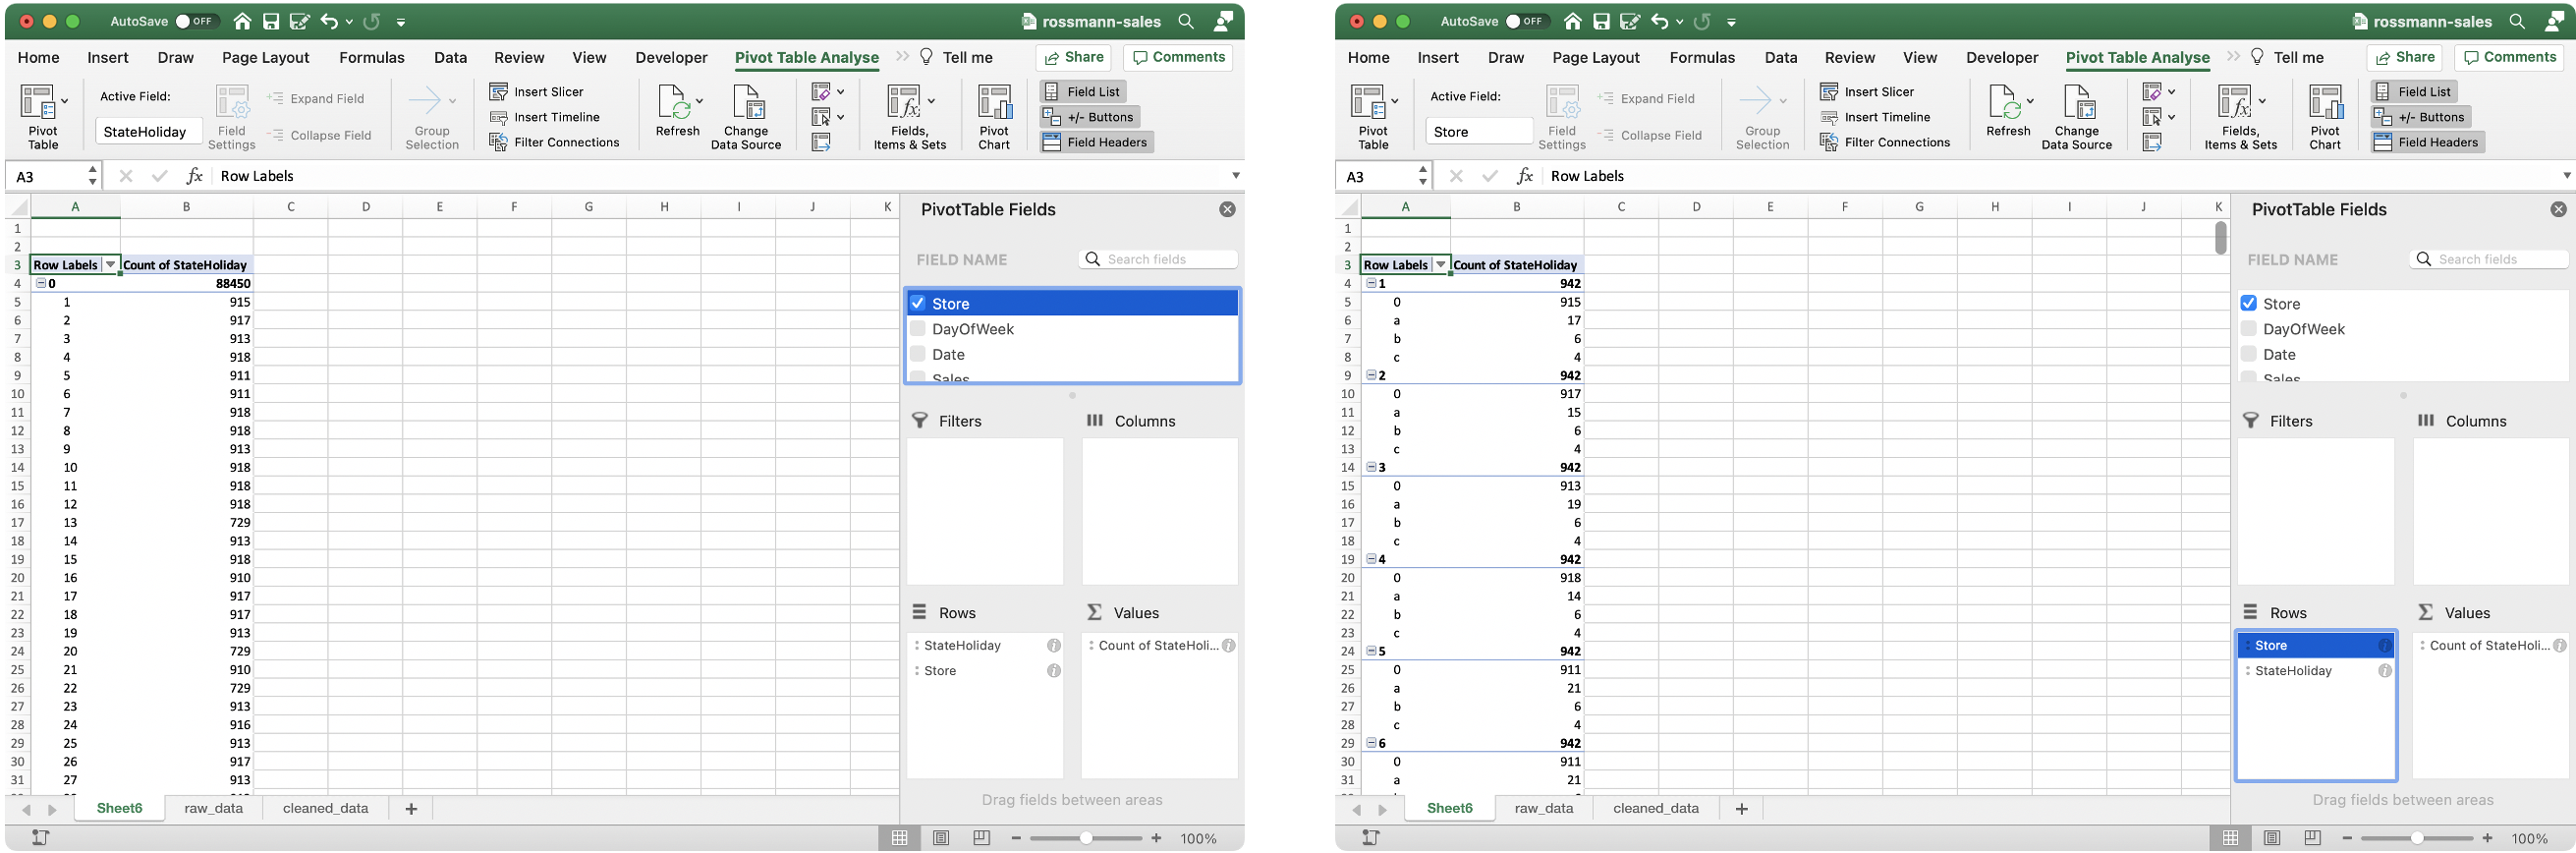Check DayOfWeek field in right field list
Image resolution: width=2576 pixels, height=853 pixels.
click(2248, 329)
